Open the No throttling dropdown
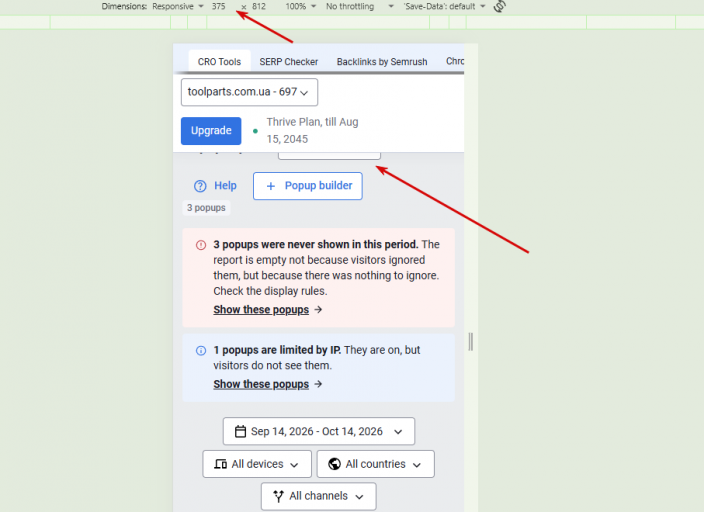The width and height of the screenshot is (704, 512). [x=359, y=6]
